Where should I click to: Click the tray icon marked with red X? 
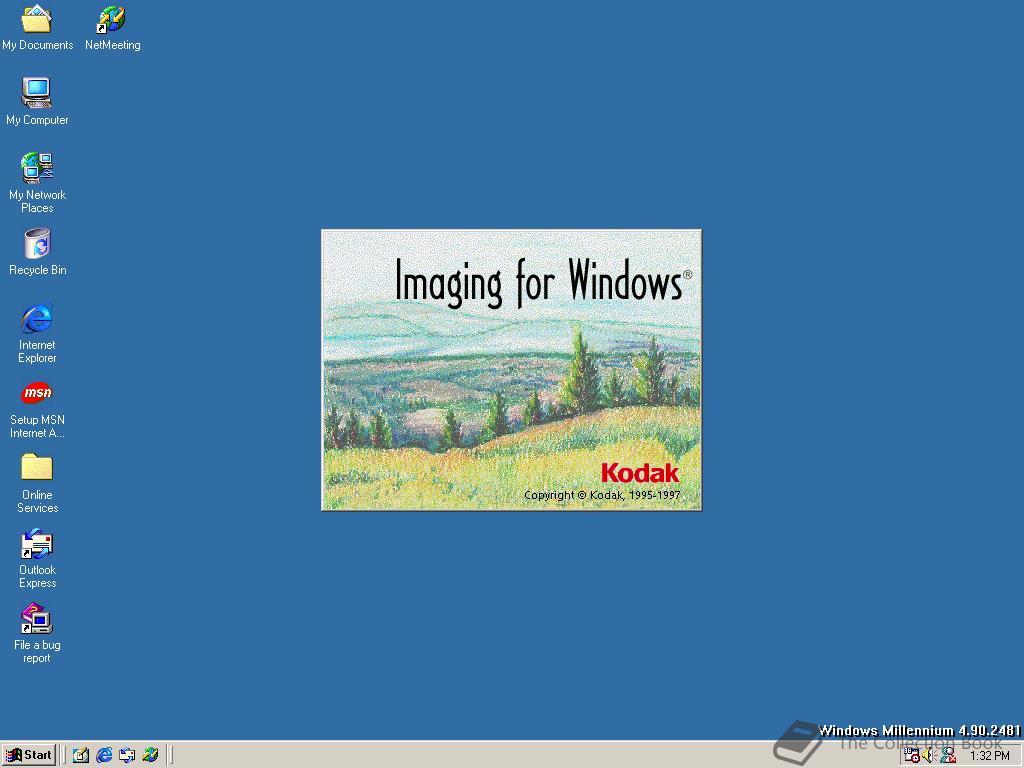(x=946, y=755)
